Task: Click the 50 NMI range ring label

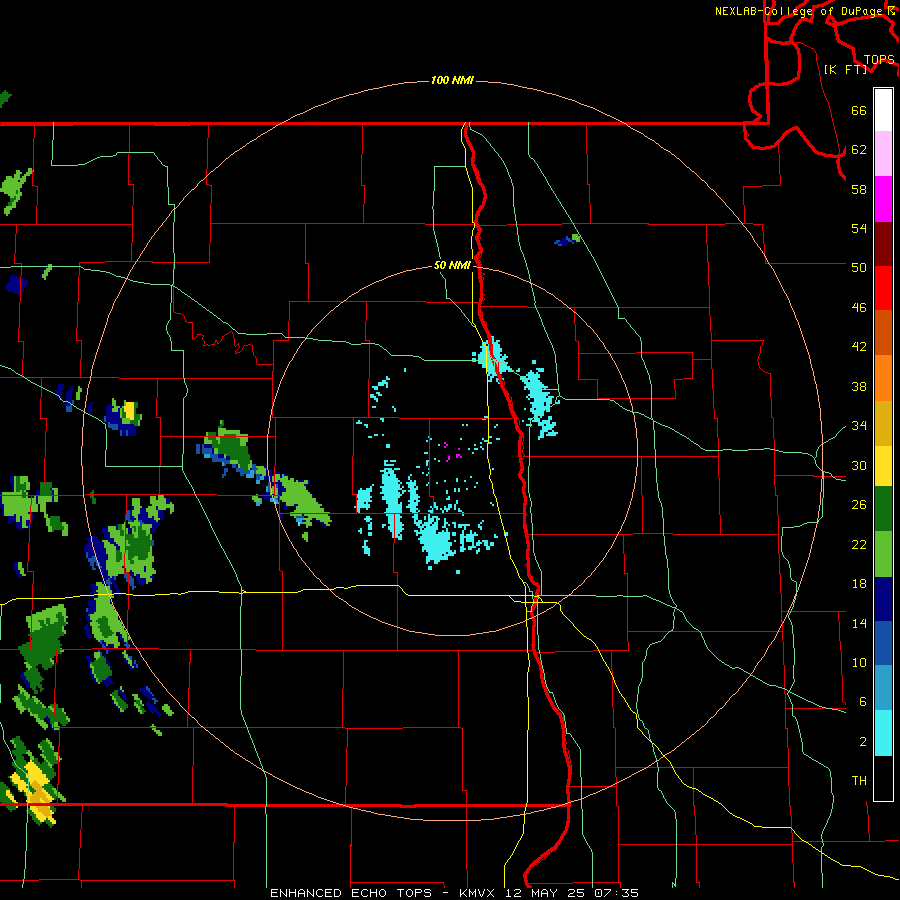Action: [452, 265]
